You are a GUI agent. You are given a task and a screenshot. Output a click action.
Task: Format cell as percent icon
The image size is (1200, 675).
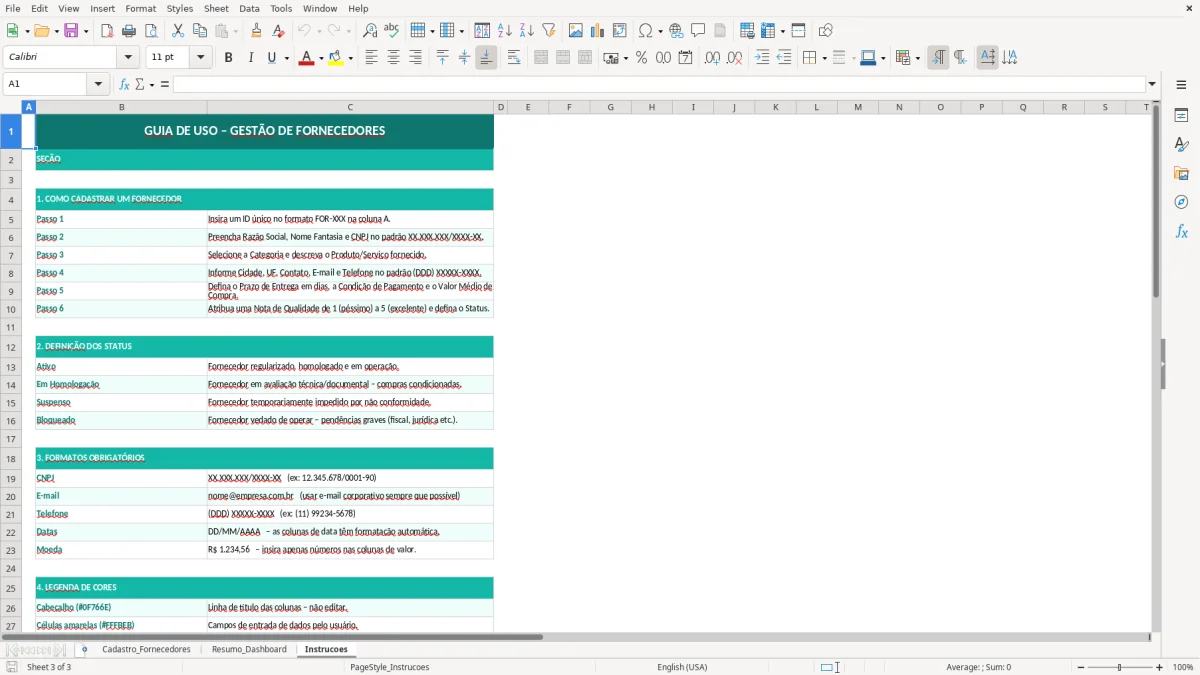[x=641, y=58]
